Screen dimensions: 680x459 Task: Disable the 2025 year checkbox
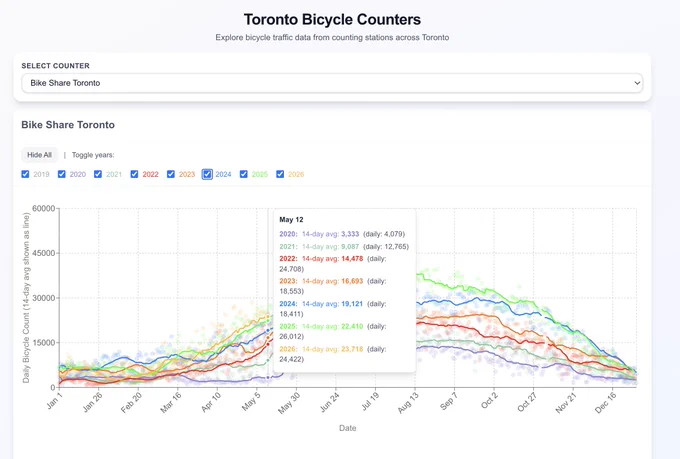244,174
